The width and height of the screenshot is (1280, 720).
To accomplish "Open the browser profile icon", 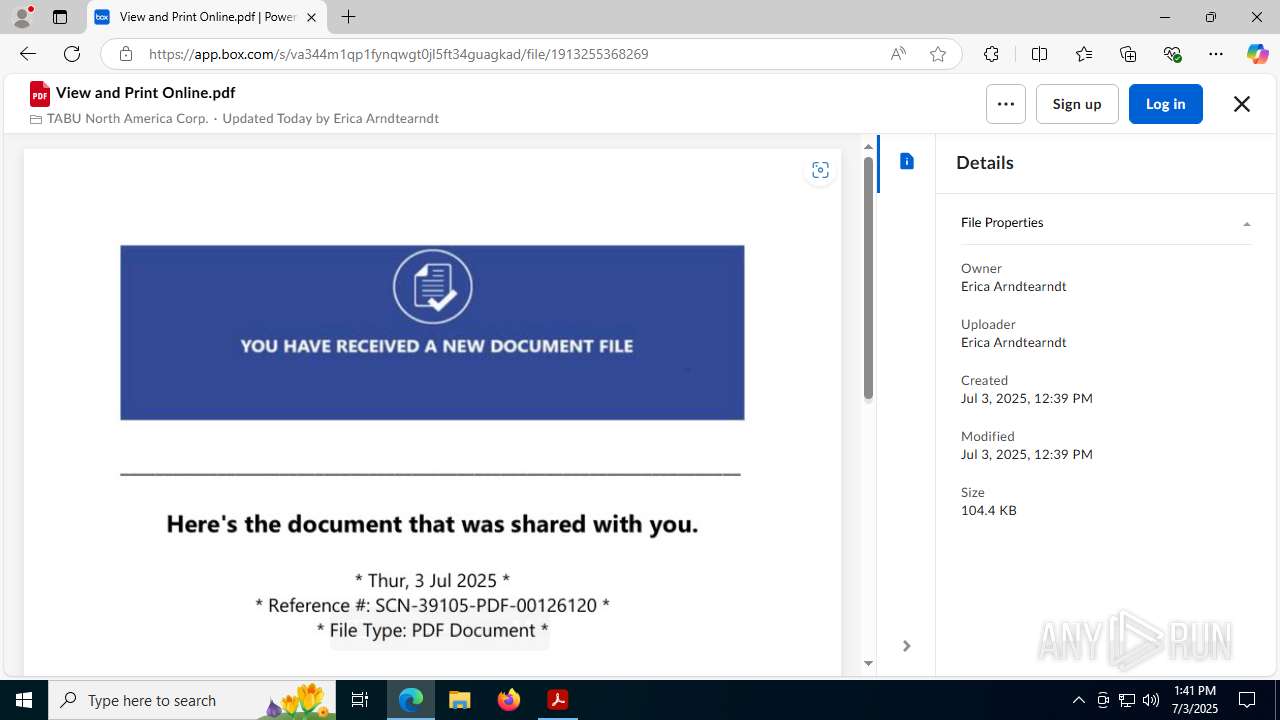I will point(21,17).
